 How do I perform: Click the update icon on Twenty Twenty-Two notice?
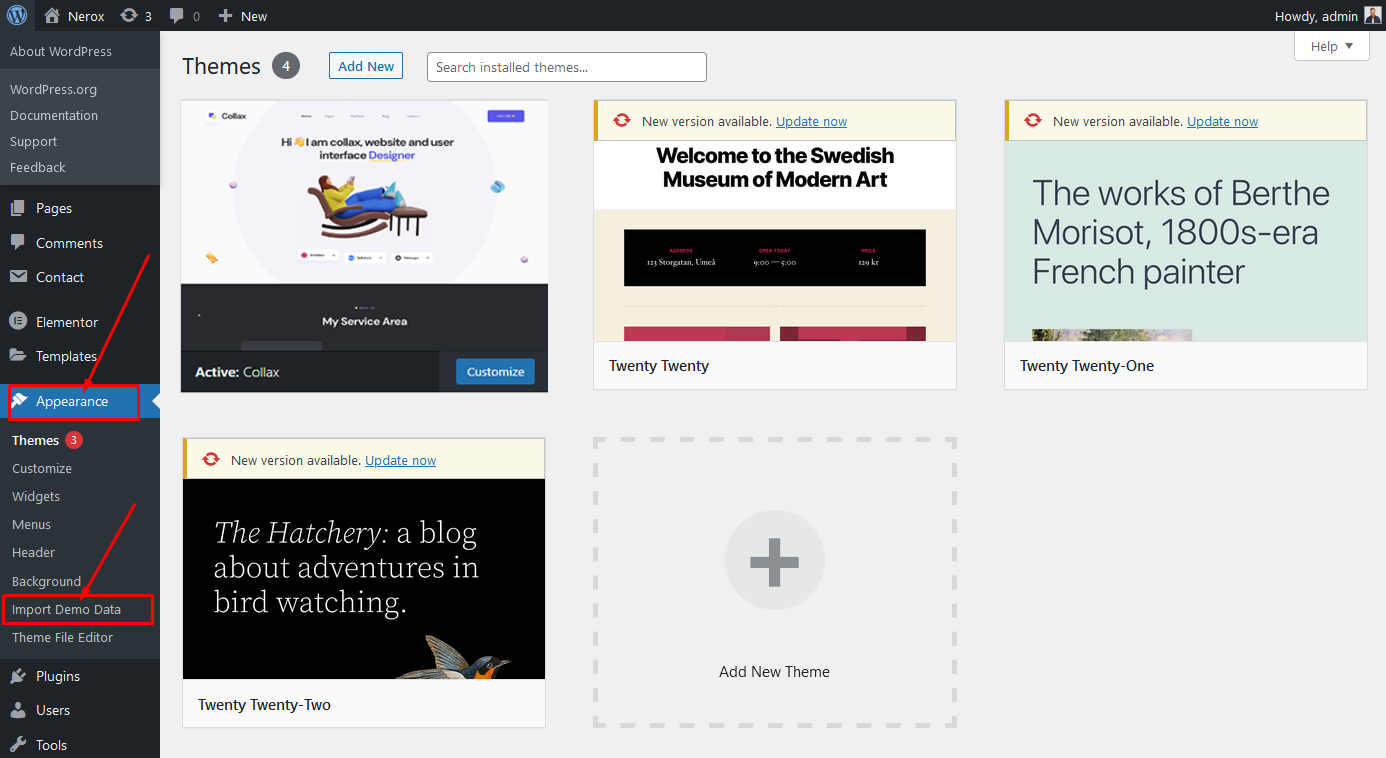(211, 460)
